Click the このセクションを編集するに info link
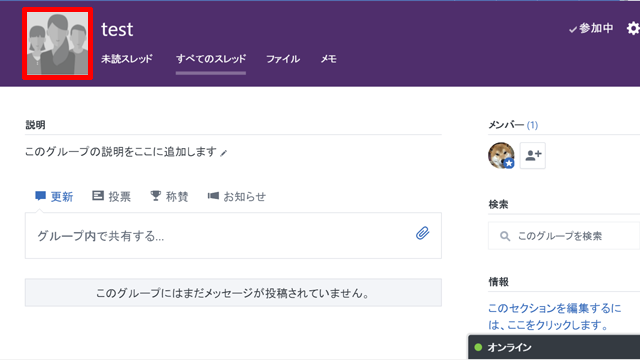 point(555,316)
